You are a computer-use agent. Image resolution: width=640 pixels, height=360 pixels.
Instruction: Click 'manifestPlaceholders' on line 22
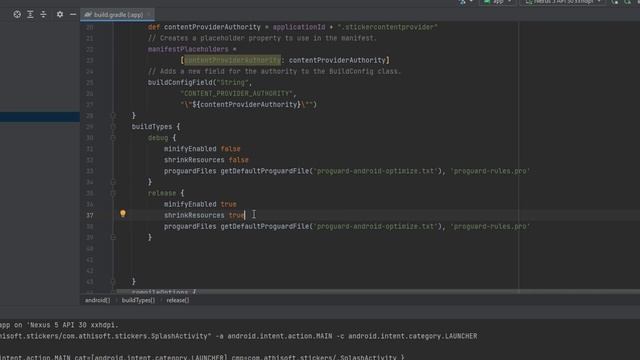tap(188, 49)
